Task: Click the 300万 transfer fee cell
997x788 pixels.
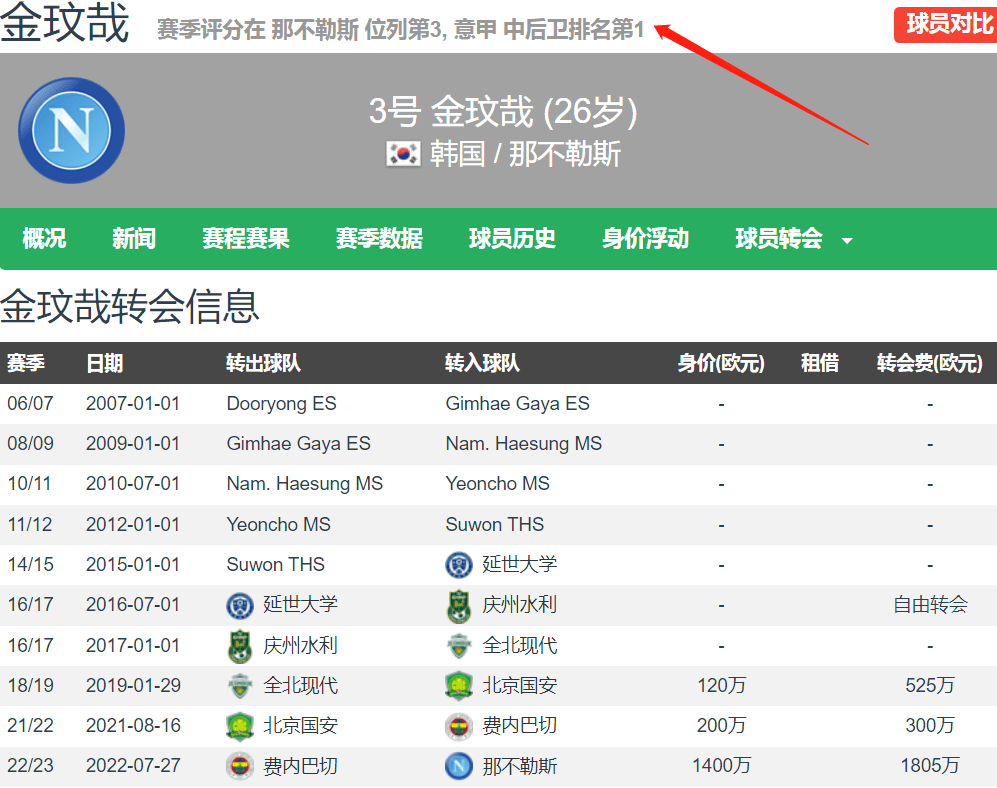Action: tap(930, 726)
